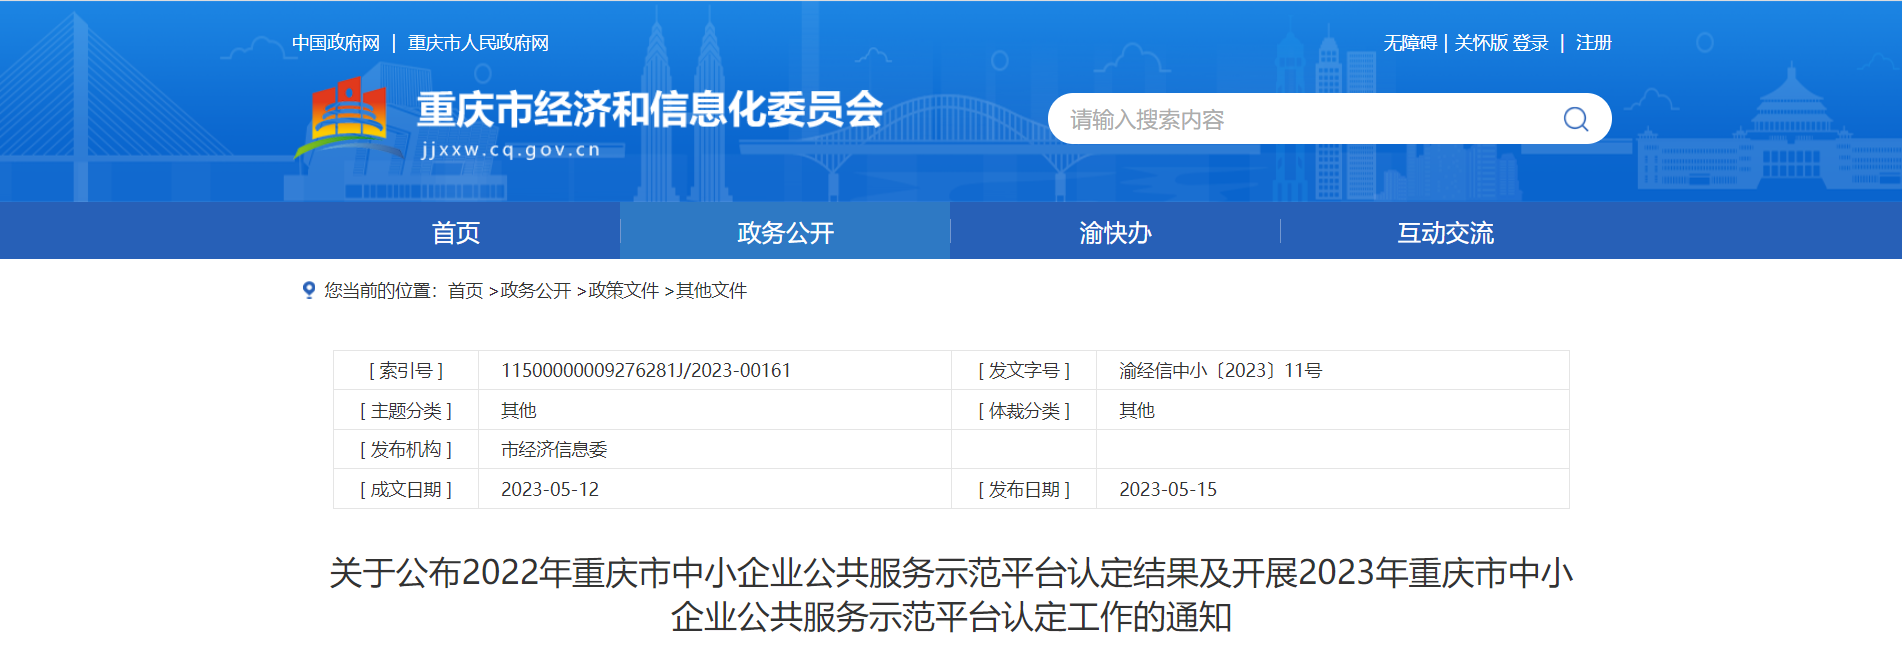Click 政务公开 in the breadcrumb path
This screenshot has height=645, width=1902.
coord(535,291)
